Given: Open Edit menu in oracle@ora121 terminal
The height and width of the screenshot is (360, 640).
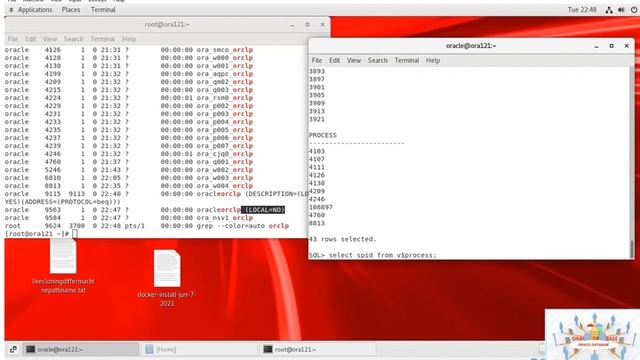Looking at the screenshot, I should [x=334, y=60].
